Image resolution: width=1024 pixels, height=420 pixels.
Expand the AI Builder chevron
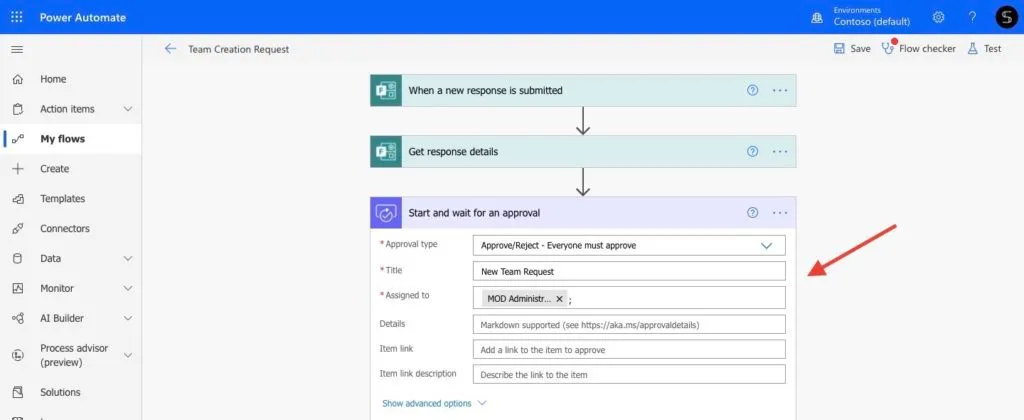[128, 318]
